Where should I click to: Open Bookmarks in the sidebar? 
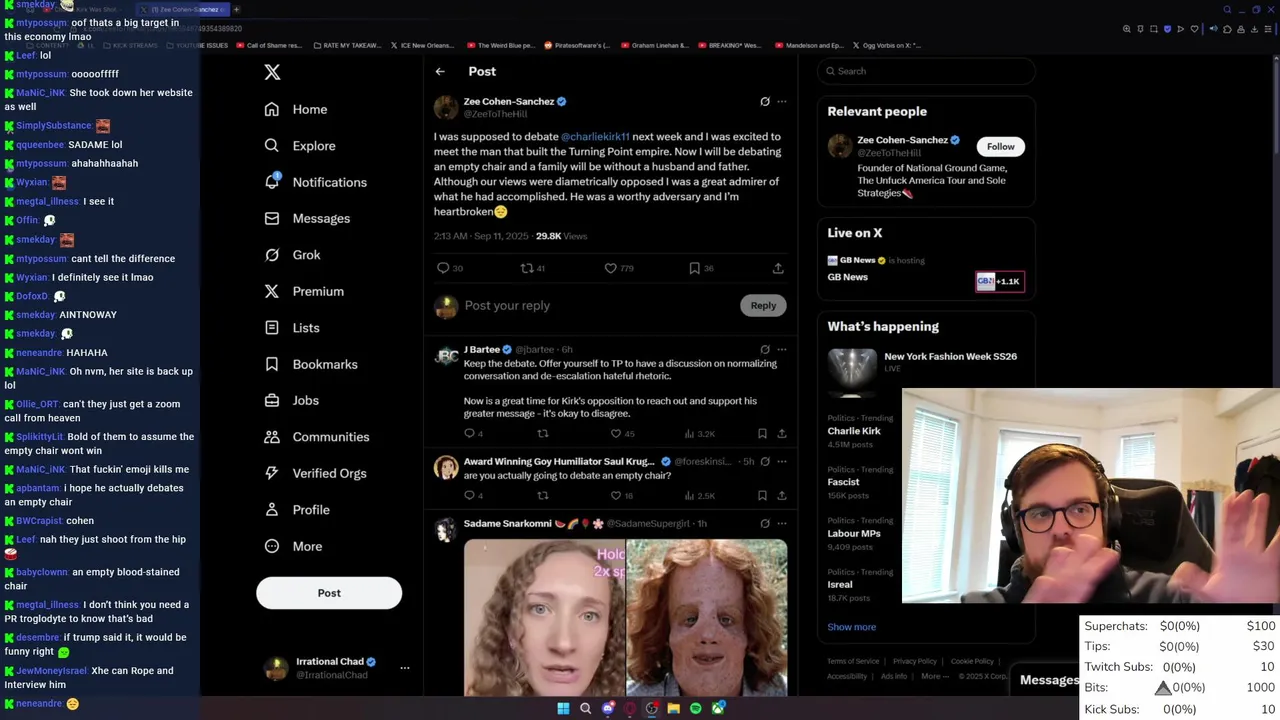tap(310, 364)
